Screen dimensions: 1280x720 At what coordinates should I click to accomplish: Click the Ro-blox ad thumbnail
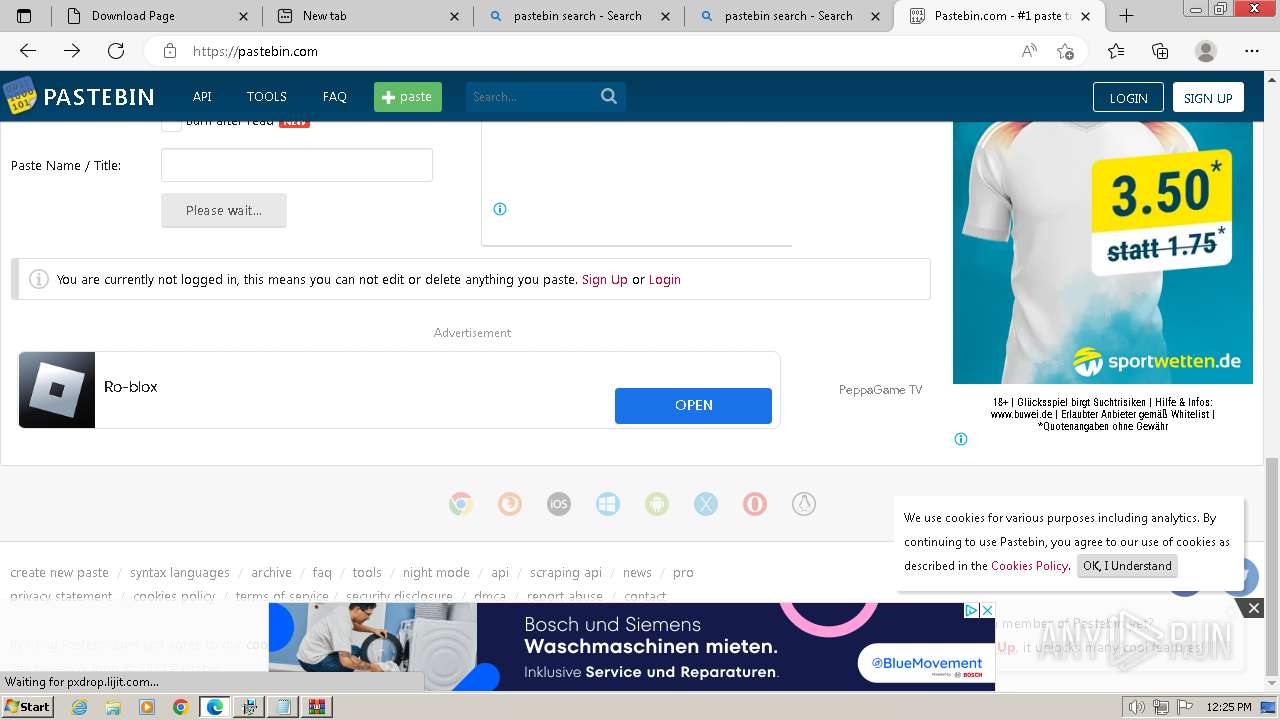coord(57,390)
